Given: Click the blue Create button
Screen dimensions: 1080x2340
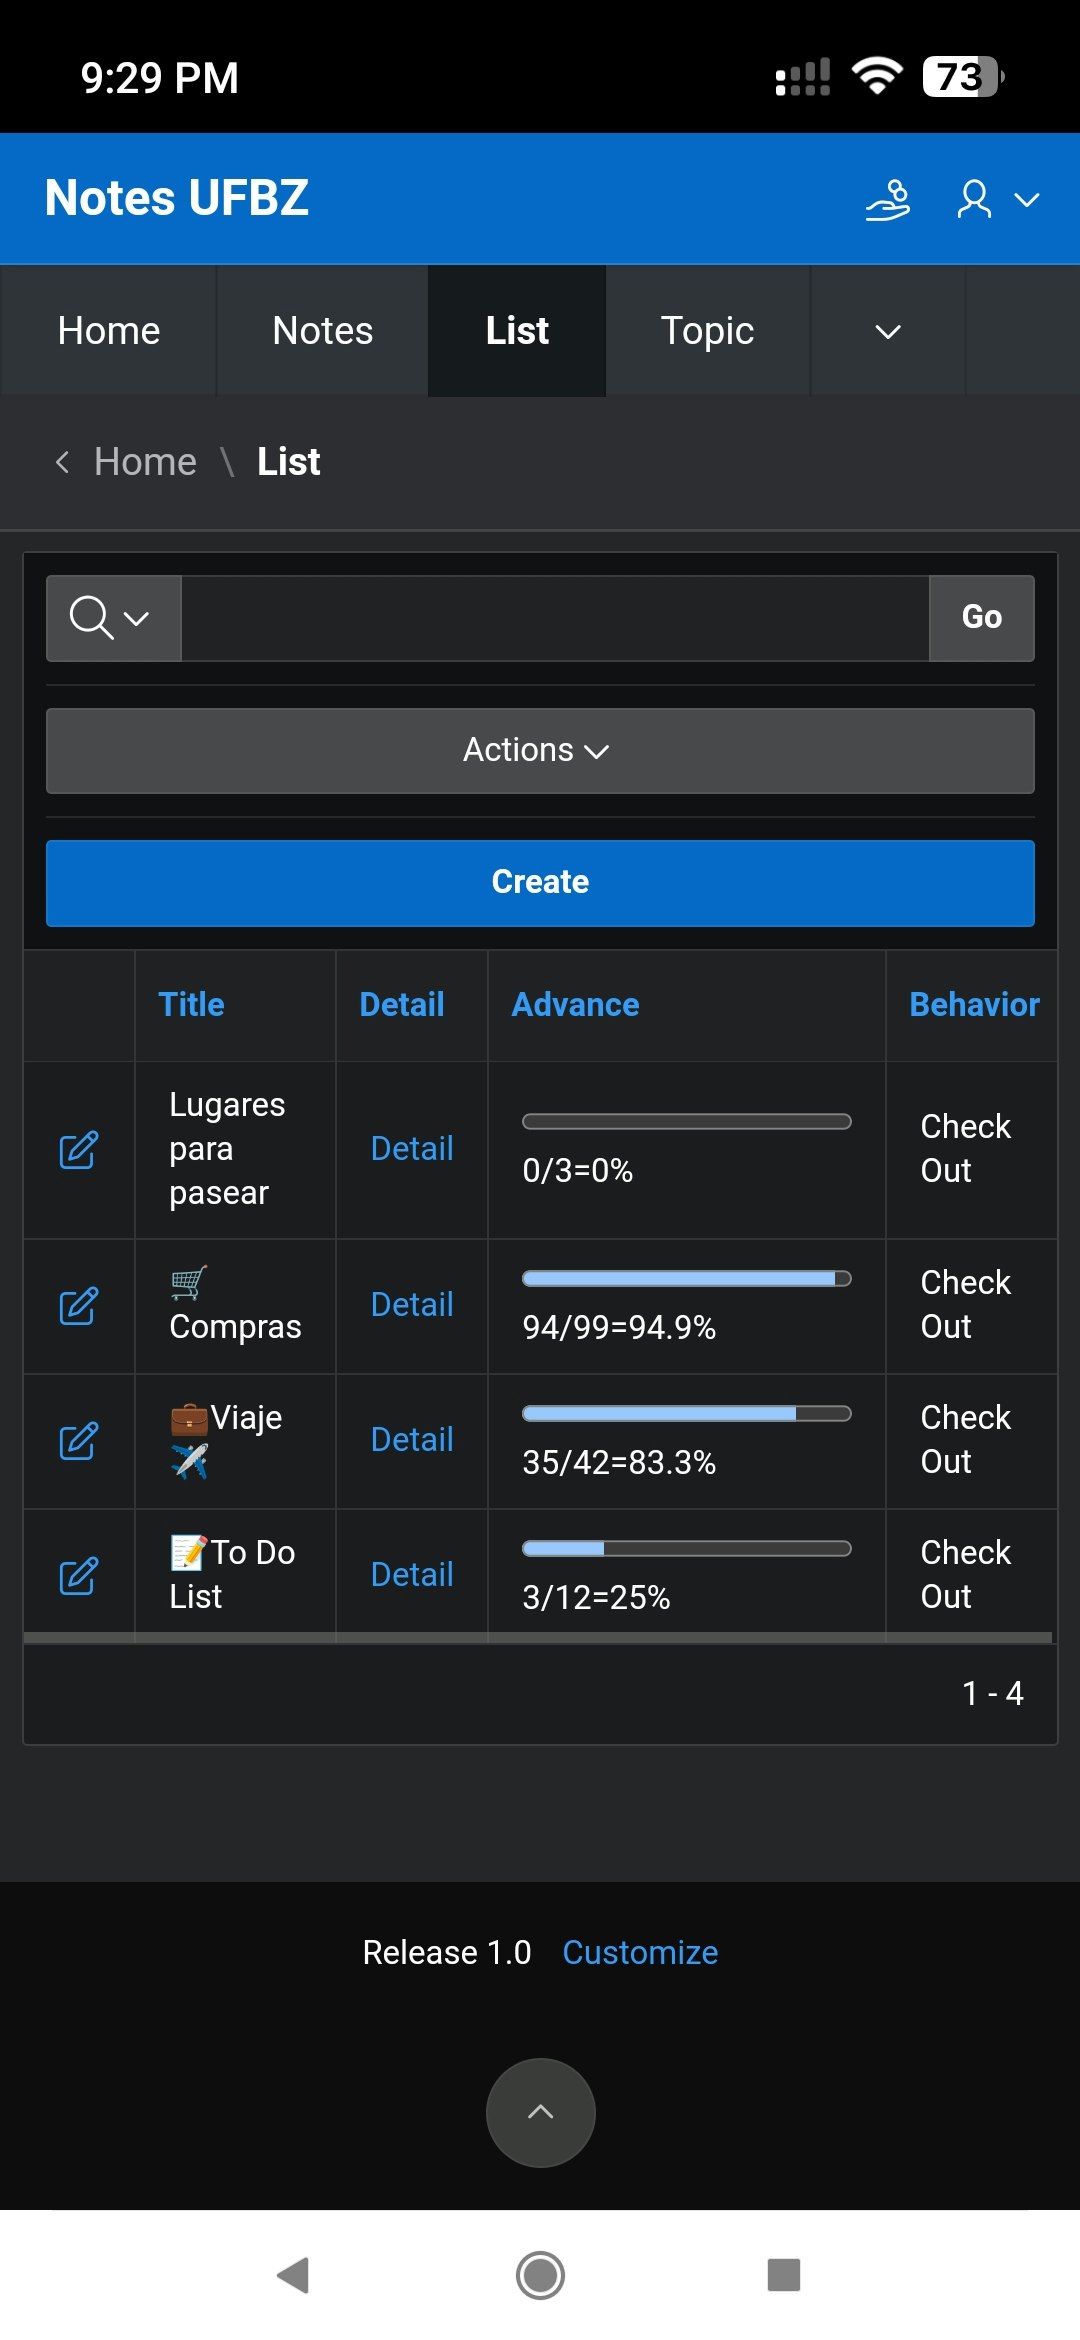Looking at the screenshot, I should [540, 883].
